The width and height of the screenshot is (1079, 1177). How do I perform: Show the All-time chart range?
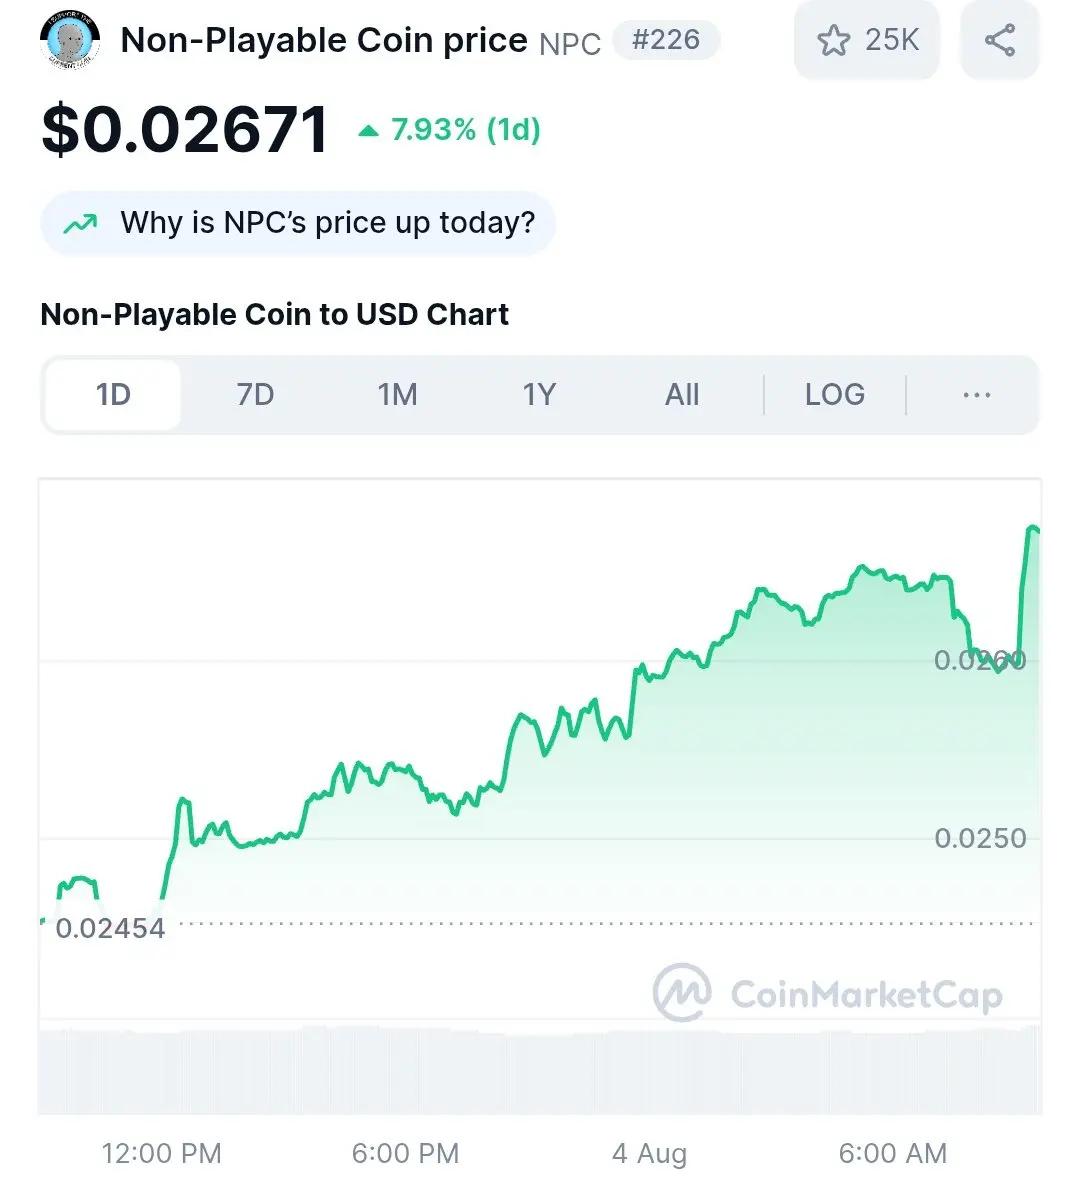click(682, 395)
